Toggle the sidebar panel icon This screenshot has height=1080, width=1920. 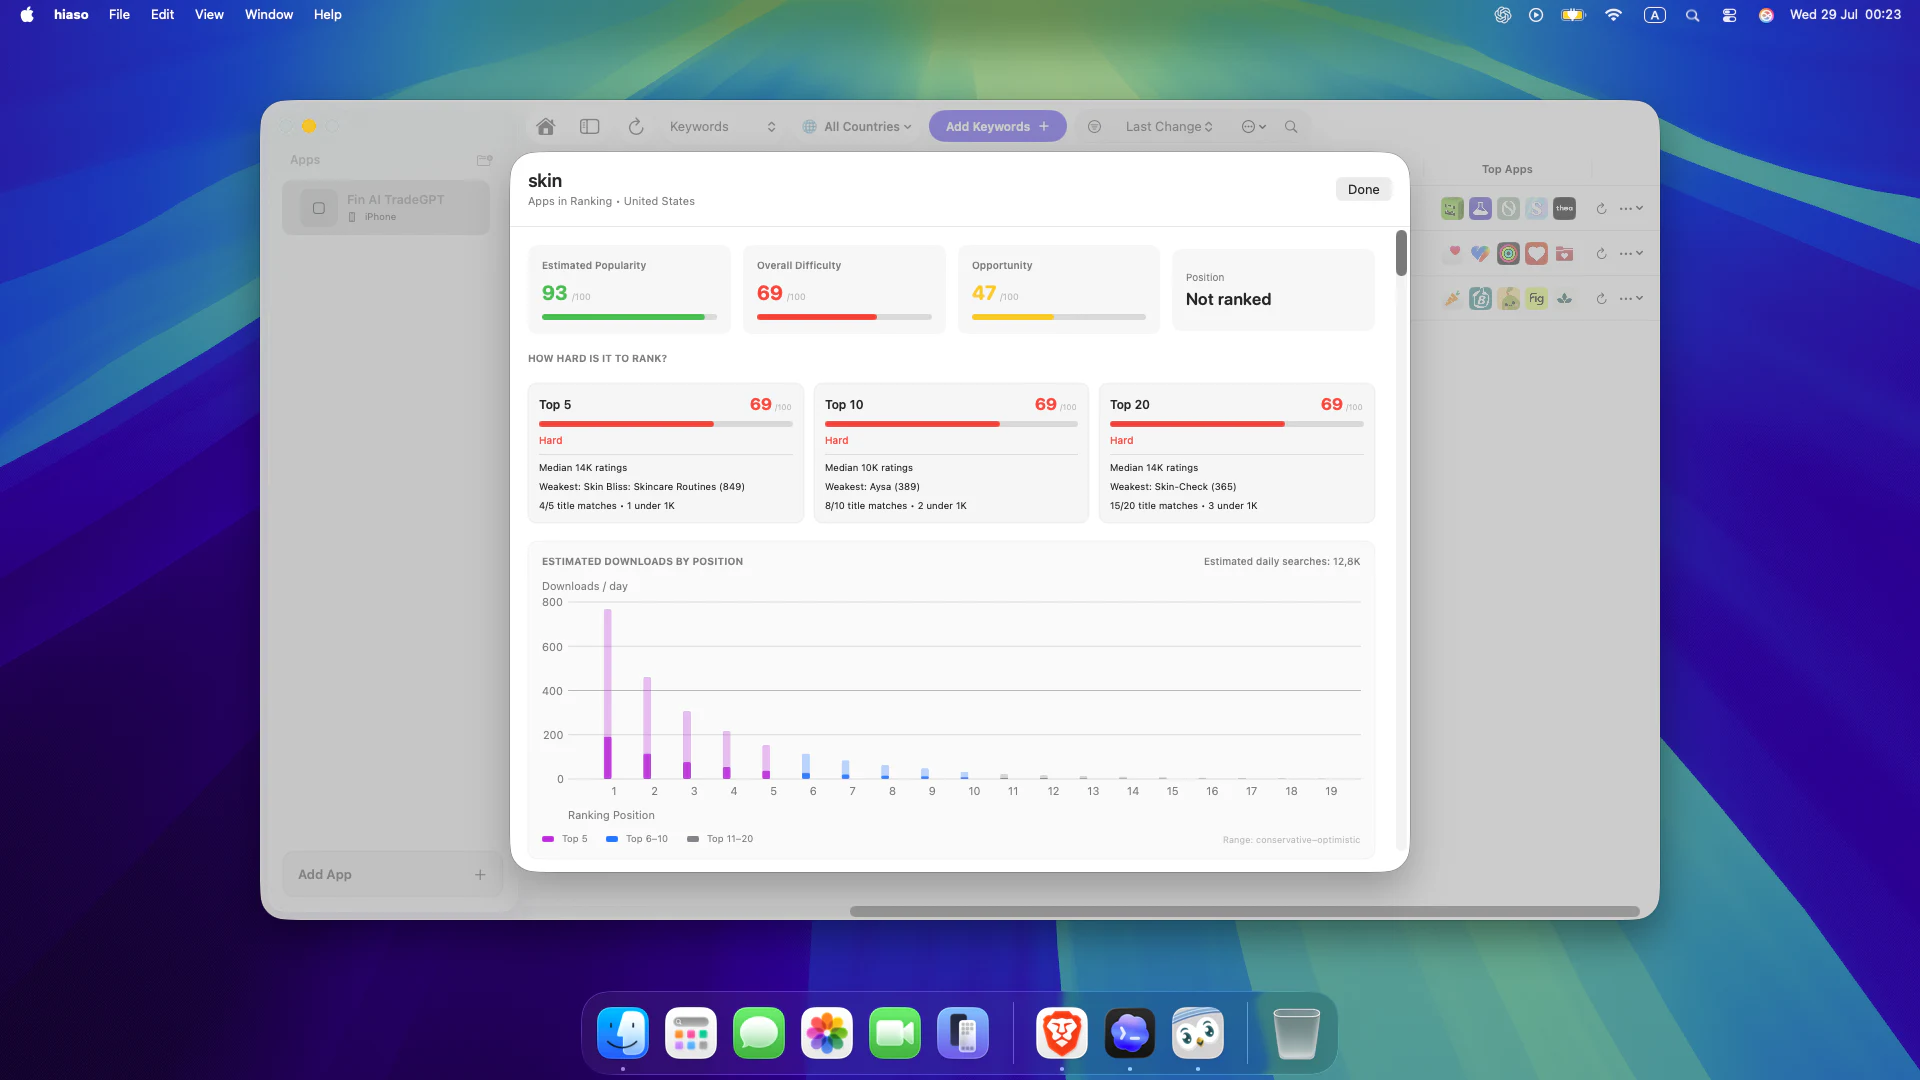click(590, 127)
